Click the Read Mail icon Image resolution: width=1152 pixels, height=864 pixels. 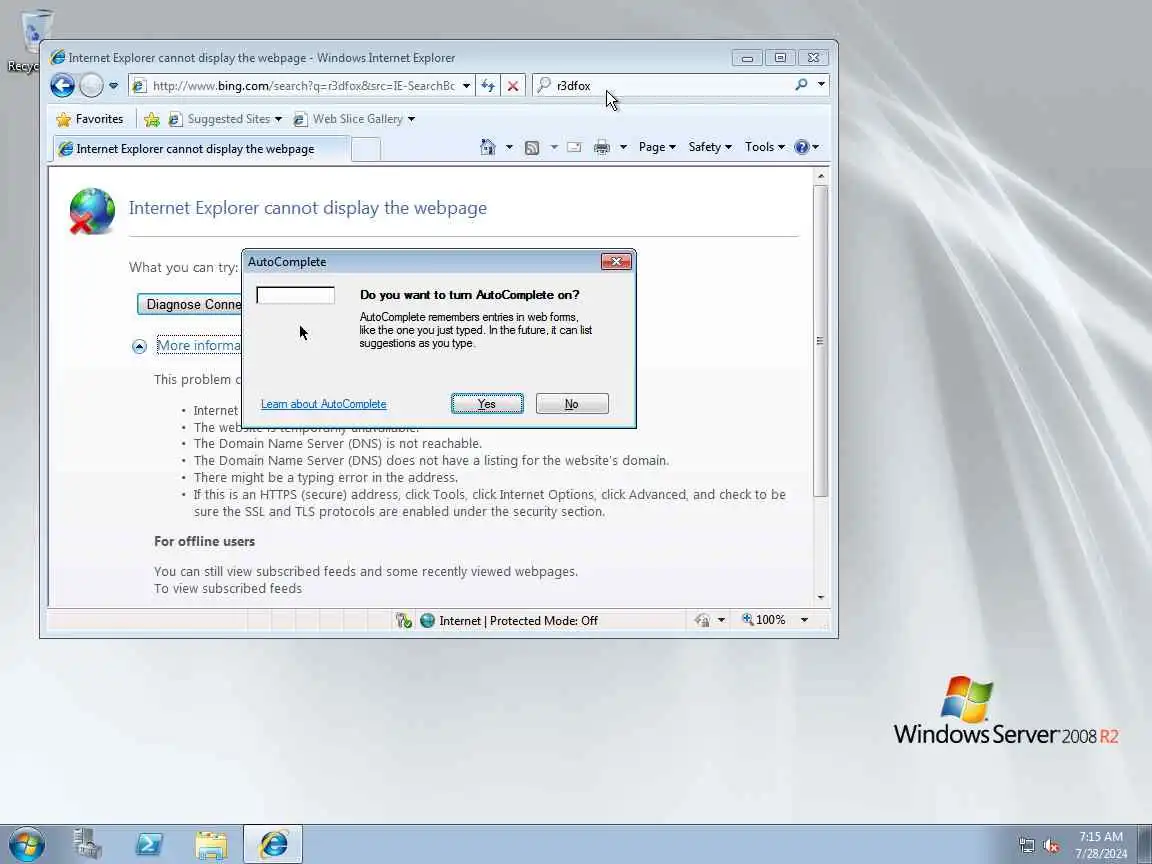575,148
